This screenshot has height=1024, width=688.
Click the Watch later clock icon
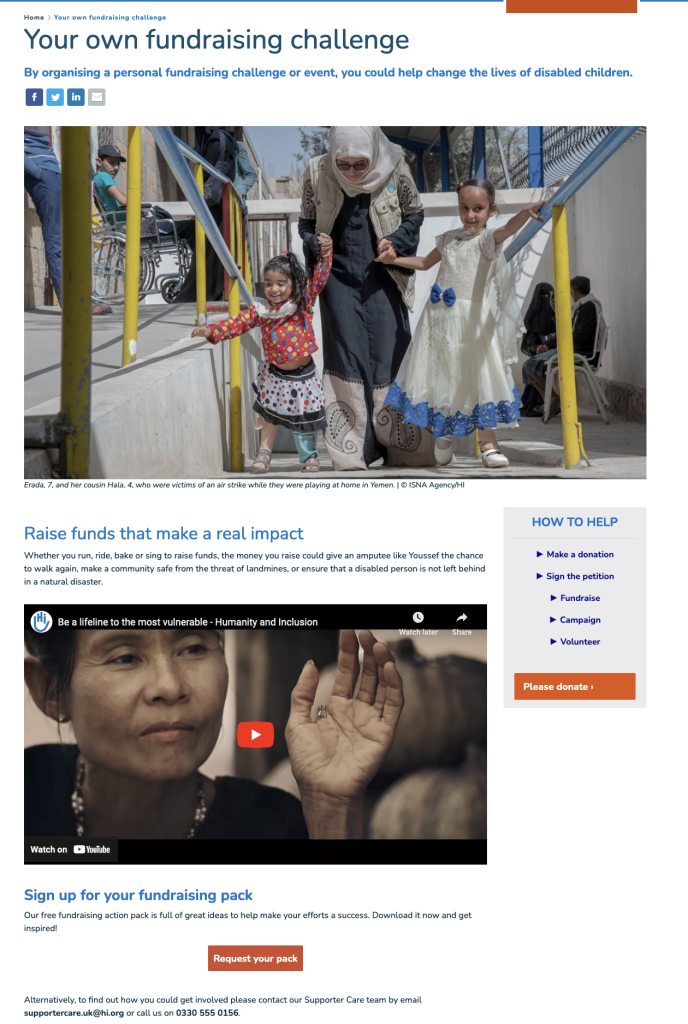[x=418, y=617]
